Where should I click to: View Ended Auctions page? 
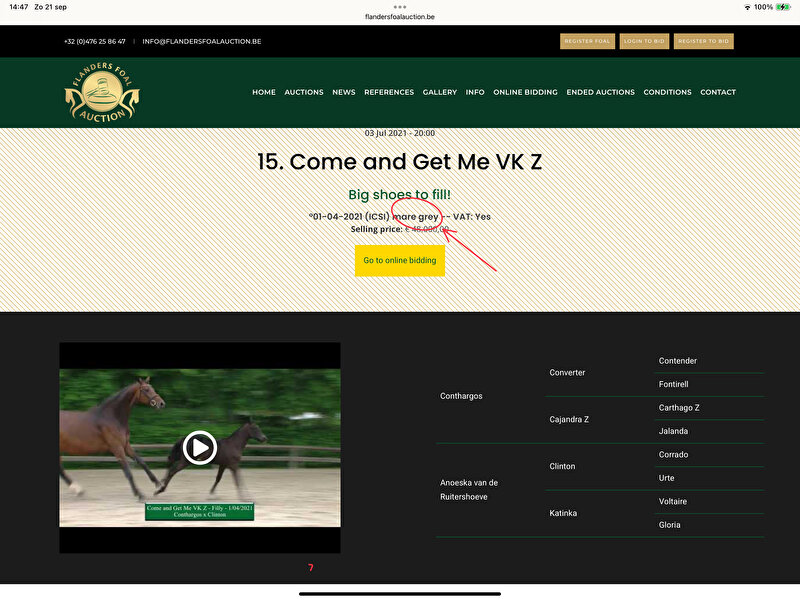pyautogui.click(x=600, y=92)
